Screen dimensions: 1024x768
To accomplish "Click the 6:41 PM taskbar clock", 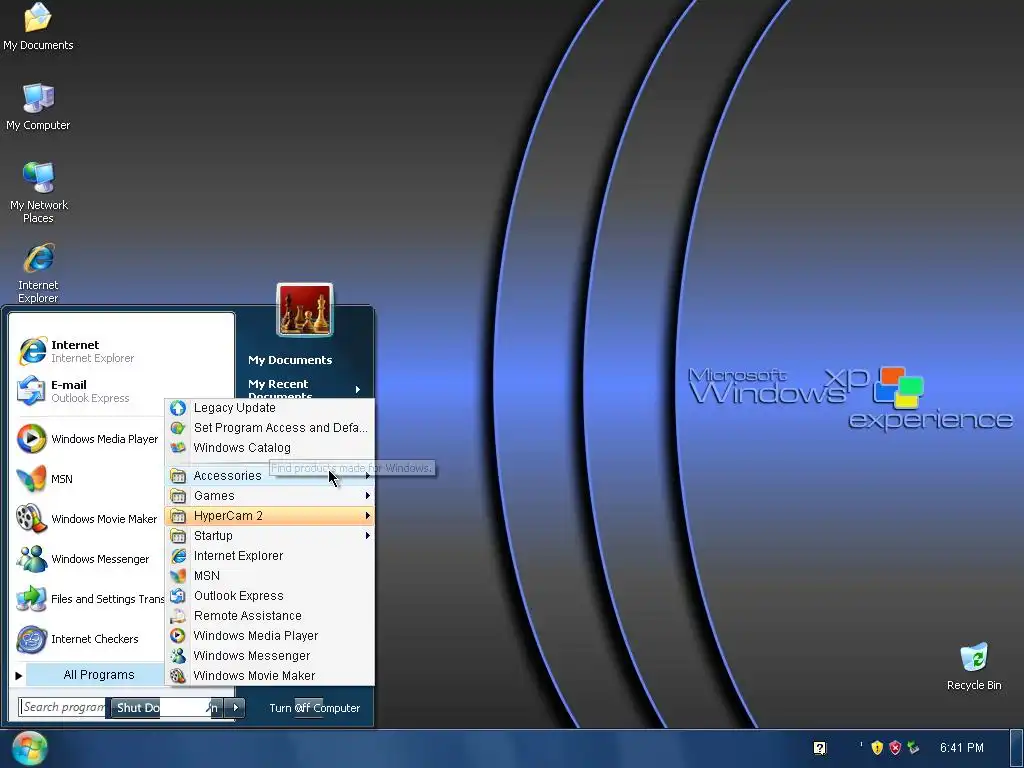I will point(961,748).
